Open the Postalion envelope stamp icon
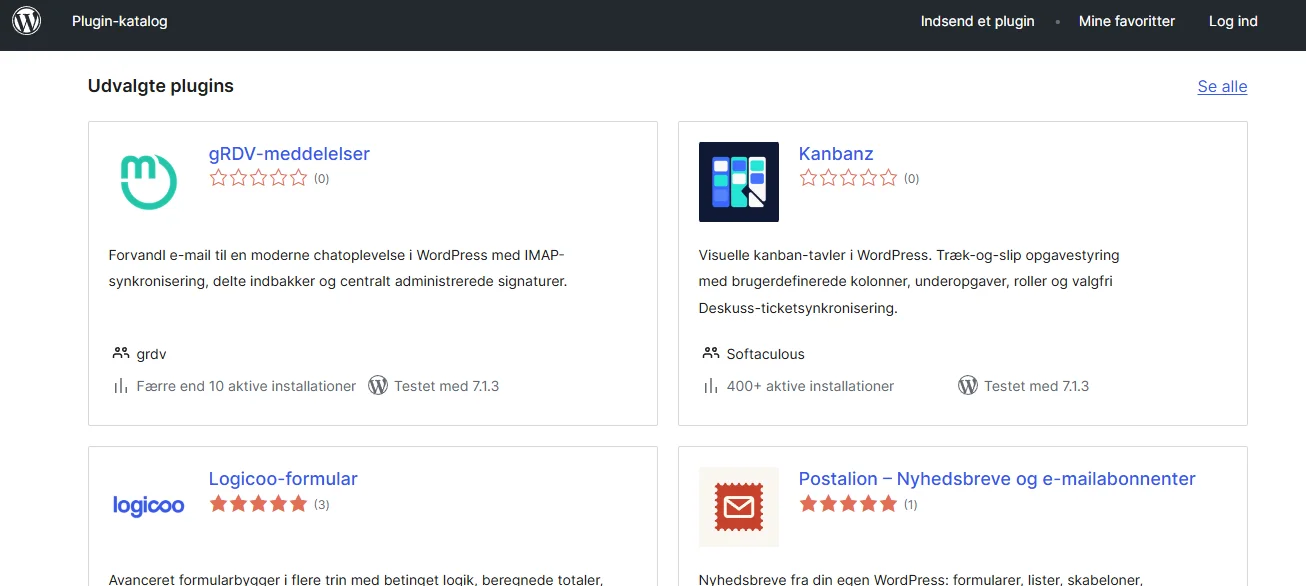Screen dimensions: 1306x586 [739, 506]
